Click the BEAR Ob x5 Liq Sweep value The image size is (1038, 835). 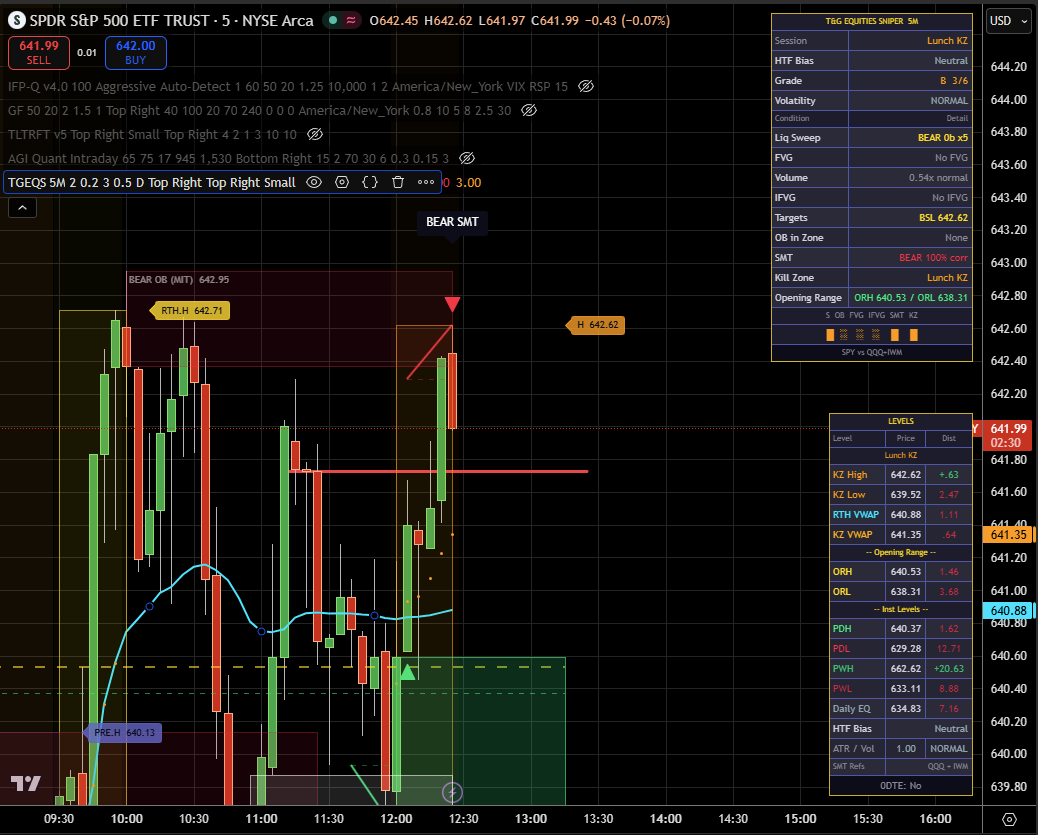click(x=943, y=138)
